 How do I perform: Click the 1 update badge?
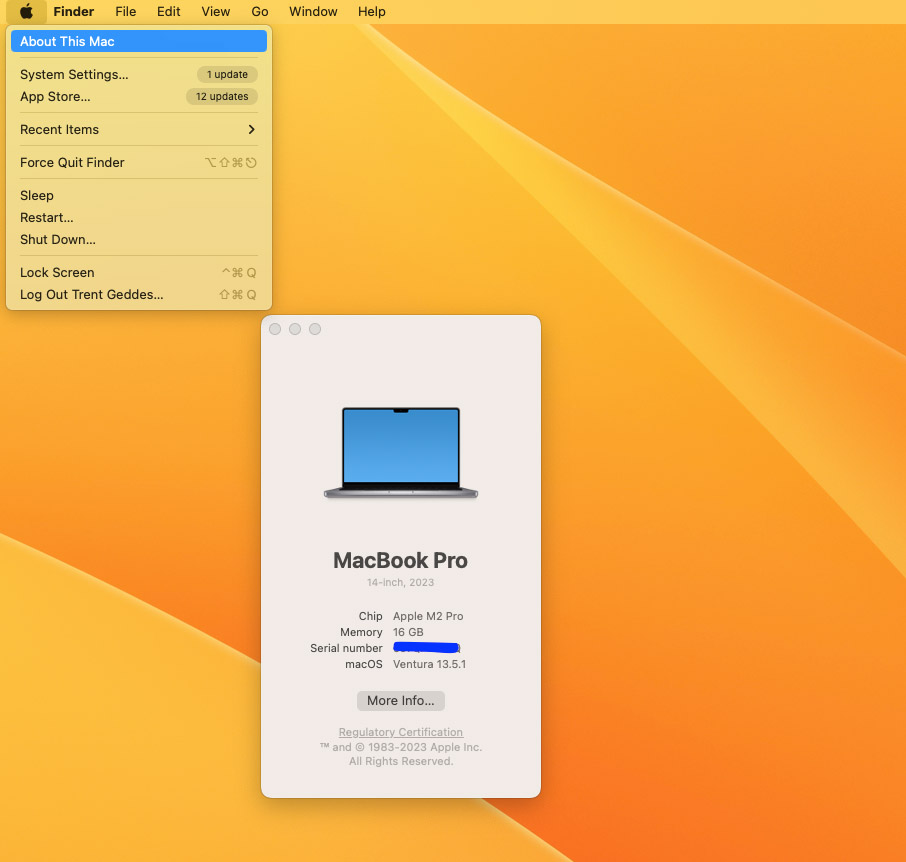(227, 75)
